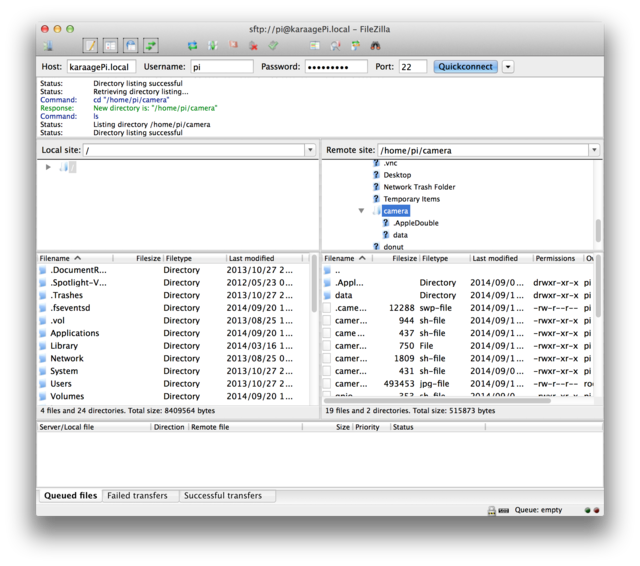Disconnect from the server (red X icon)

[253, 45]
